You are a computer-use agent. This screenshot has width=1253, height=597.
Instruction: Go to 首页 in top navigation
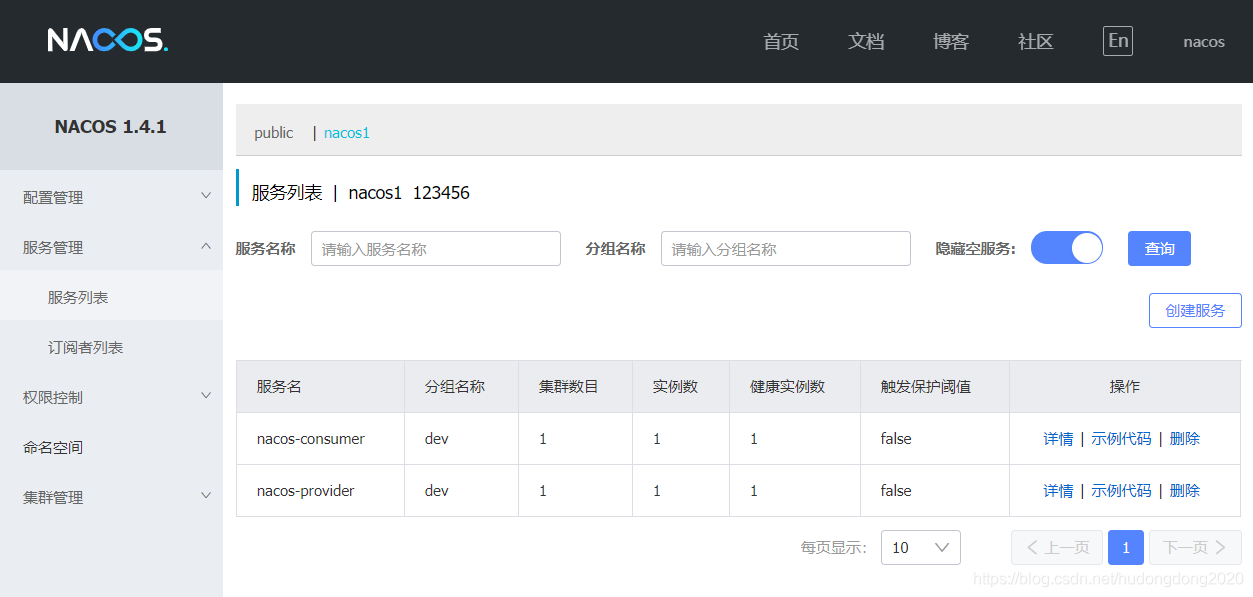click(x=781, y=41)
